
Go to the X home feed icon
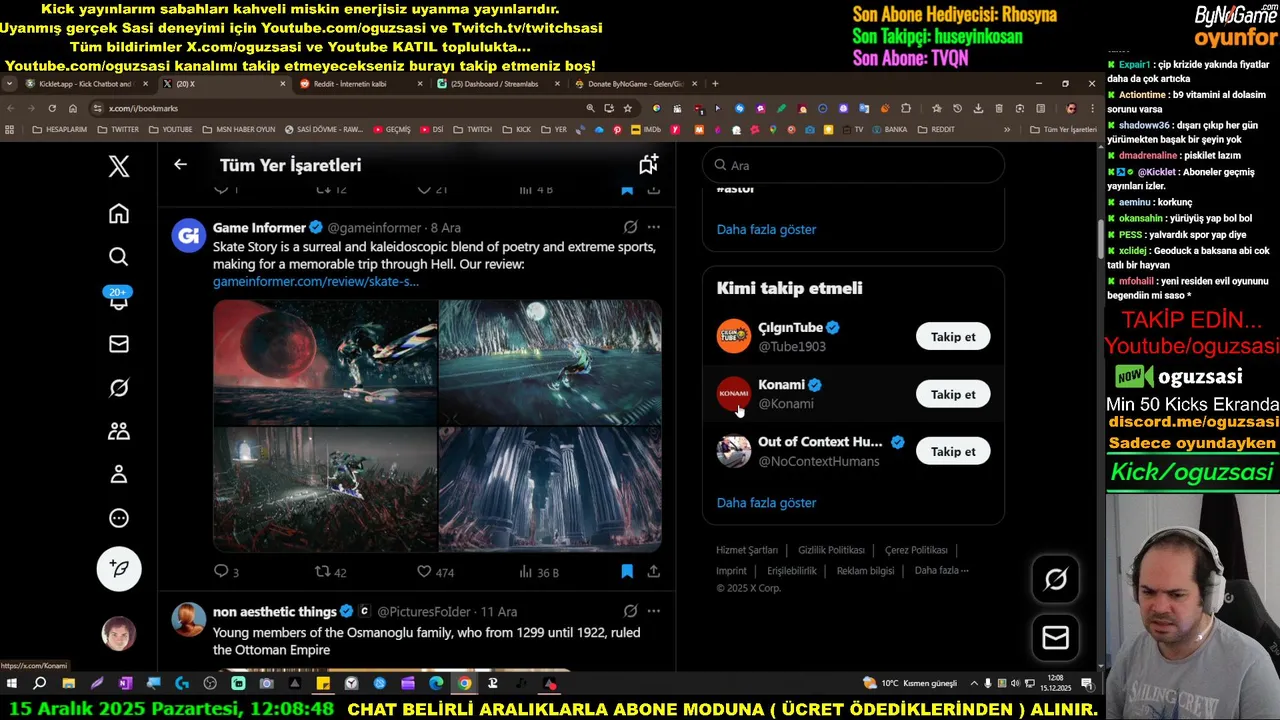pos(119,213)
